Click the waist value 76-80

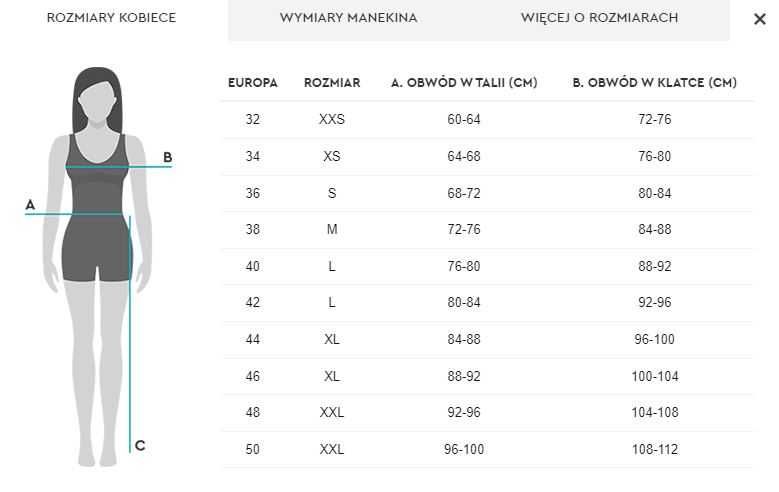click(464, 266)
